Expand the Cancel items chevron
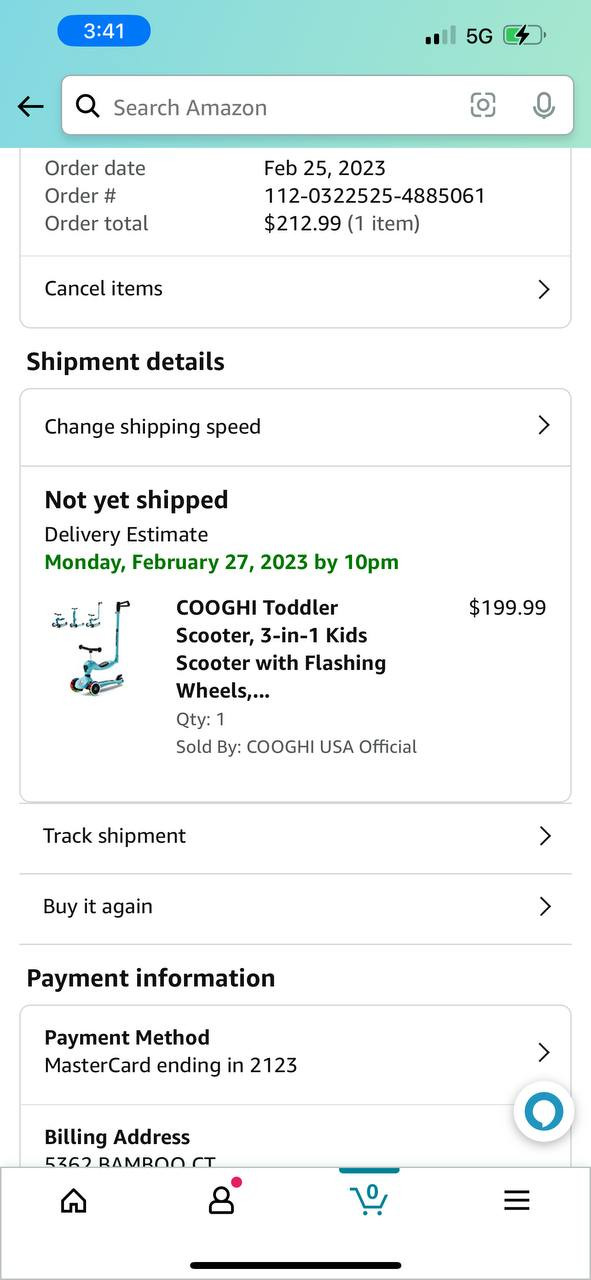This screenshot has width=591, height=1280. coord(544,289)
